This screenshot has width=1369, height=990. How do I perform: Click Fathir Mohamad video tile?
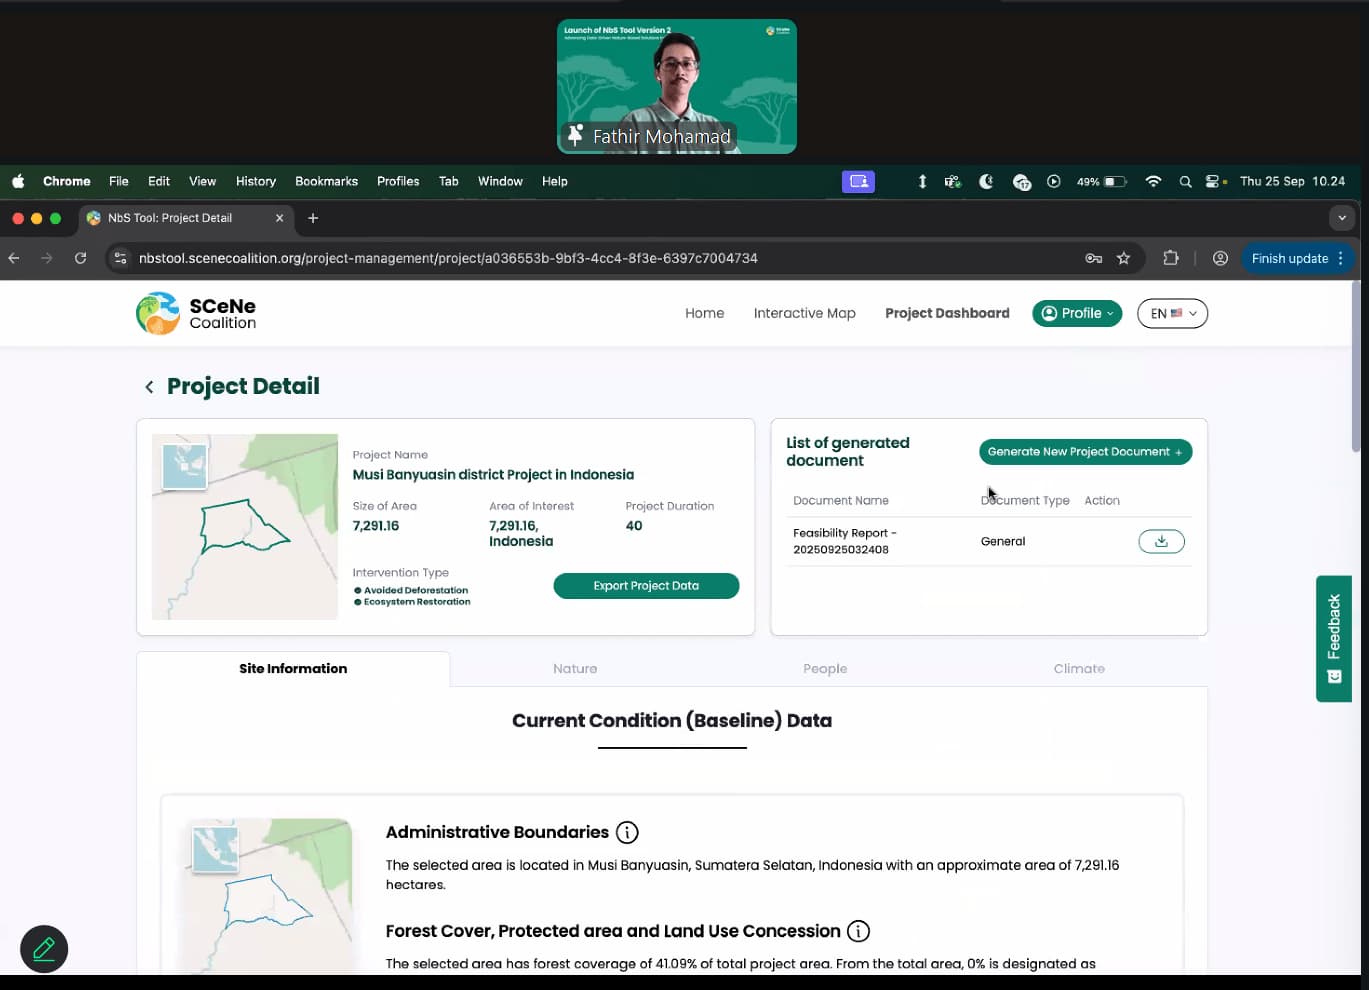677,86
